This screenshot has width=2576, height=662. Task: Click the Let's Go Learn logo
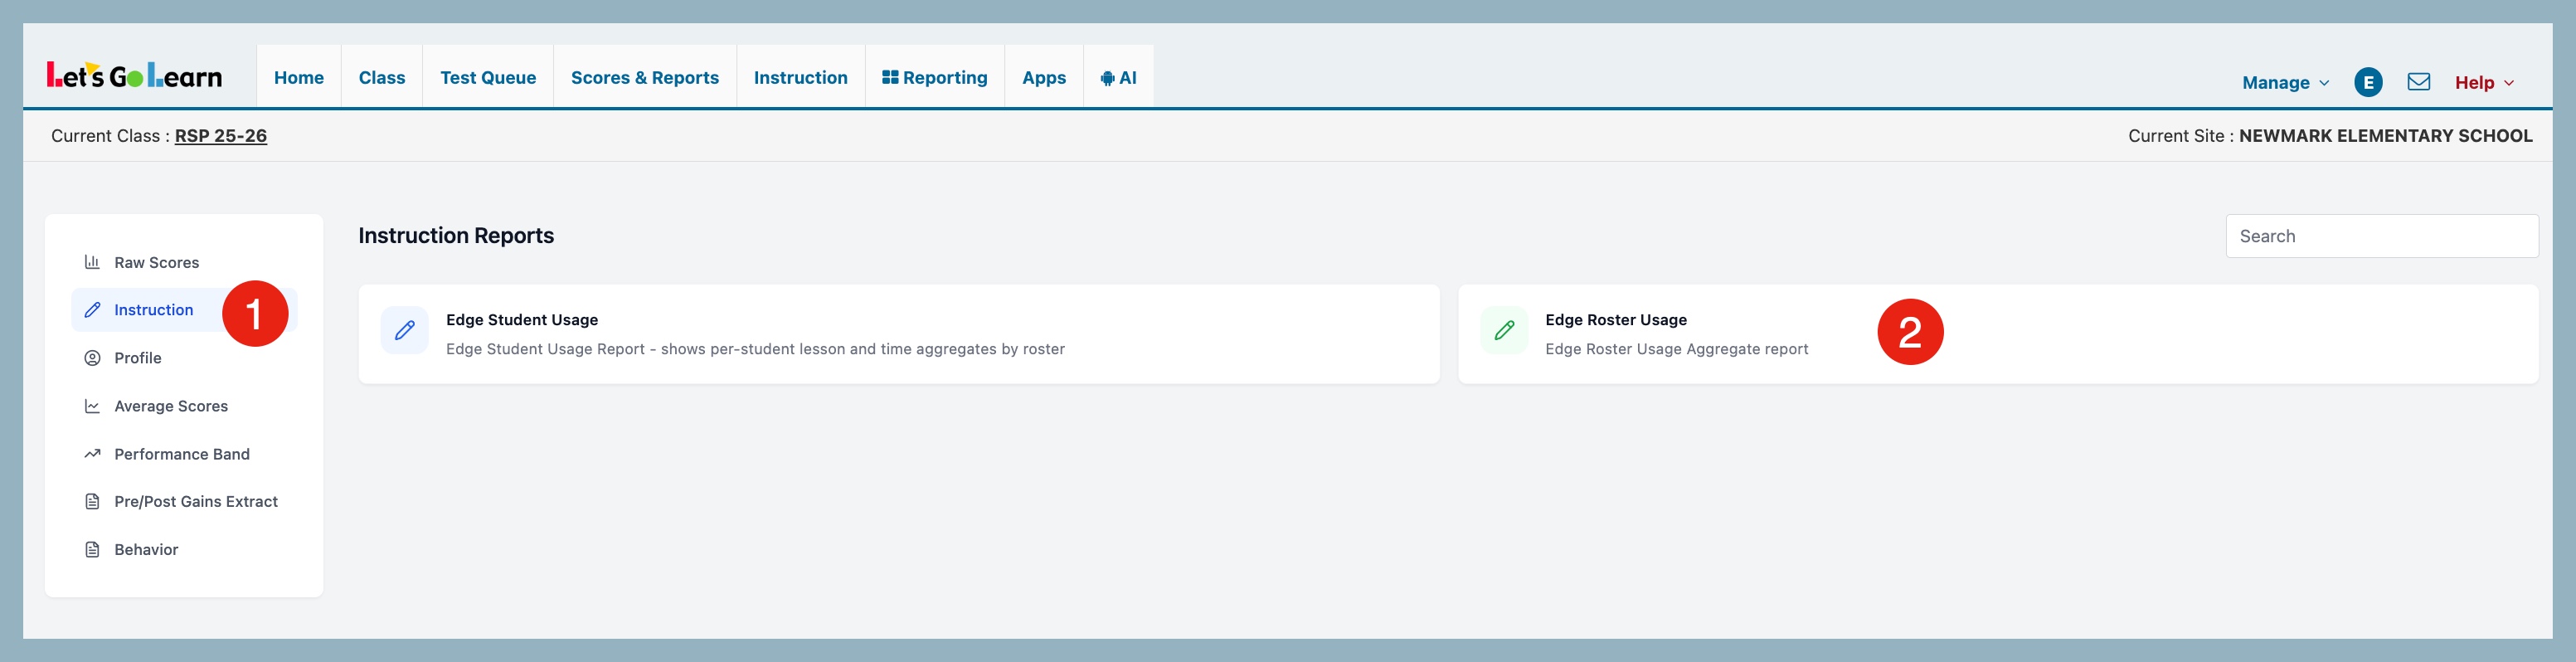tap(135, 76)
